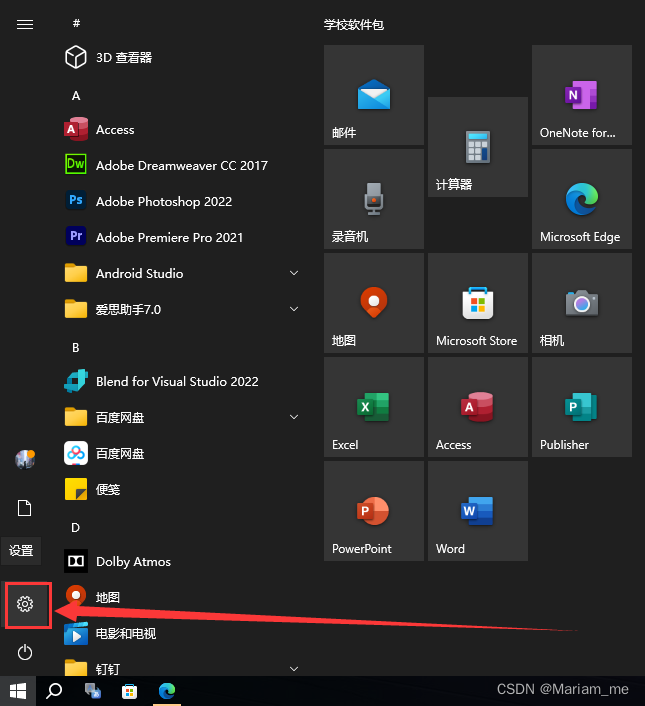
Task: Open Settings gear icon in sidebar
Action: pos(25,604)
